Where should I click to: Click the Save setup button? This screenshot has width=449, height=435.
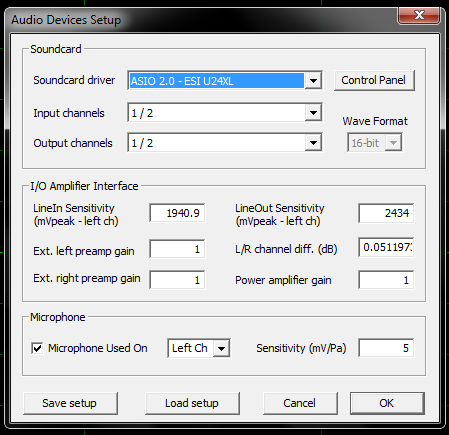point(70,403)
